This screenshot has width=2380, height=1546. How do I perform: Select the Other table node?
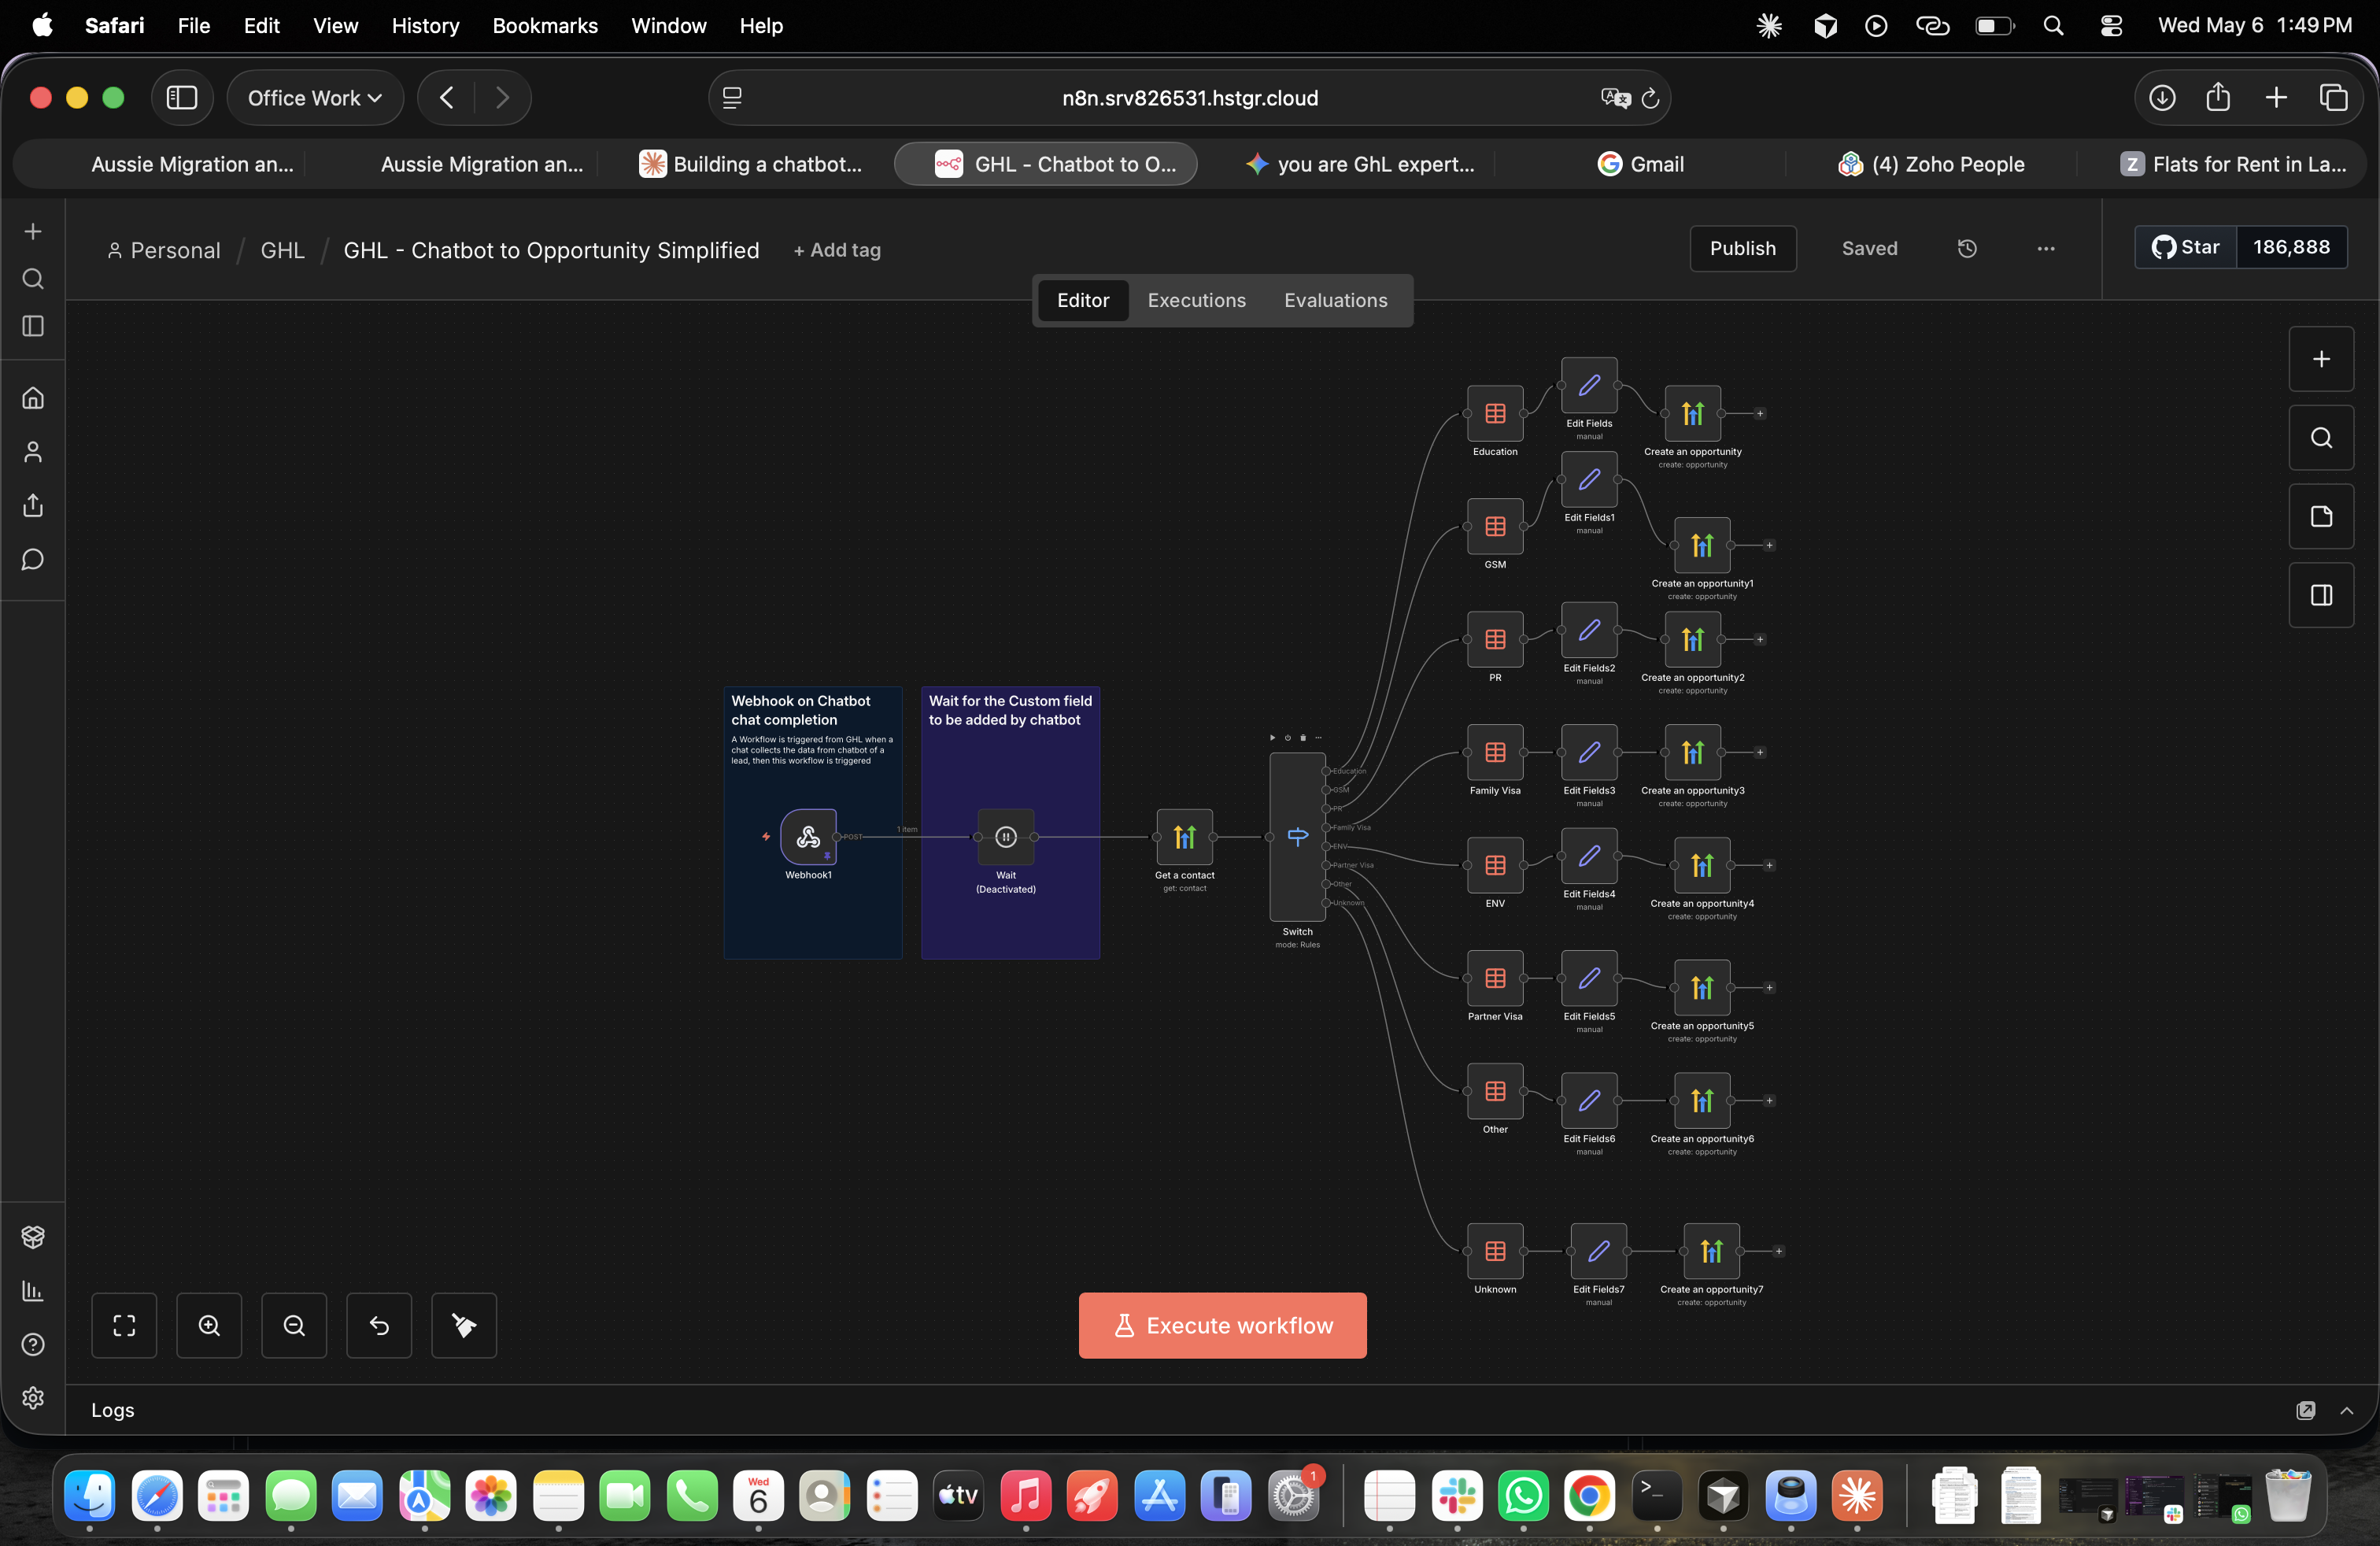point(1494,1091)
